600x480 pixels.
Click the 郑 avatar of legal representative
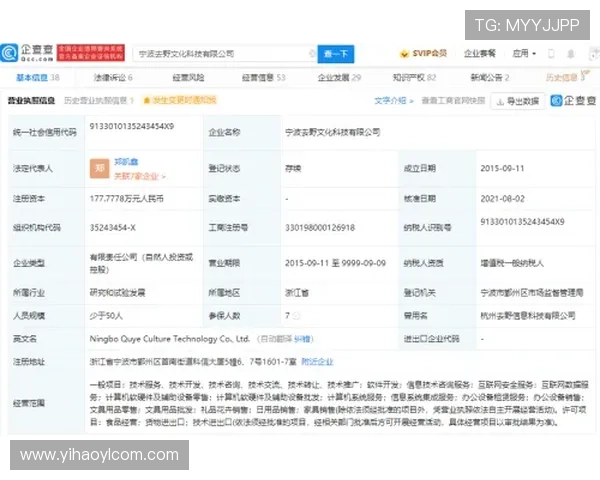(x=99, y=168)
